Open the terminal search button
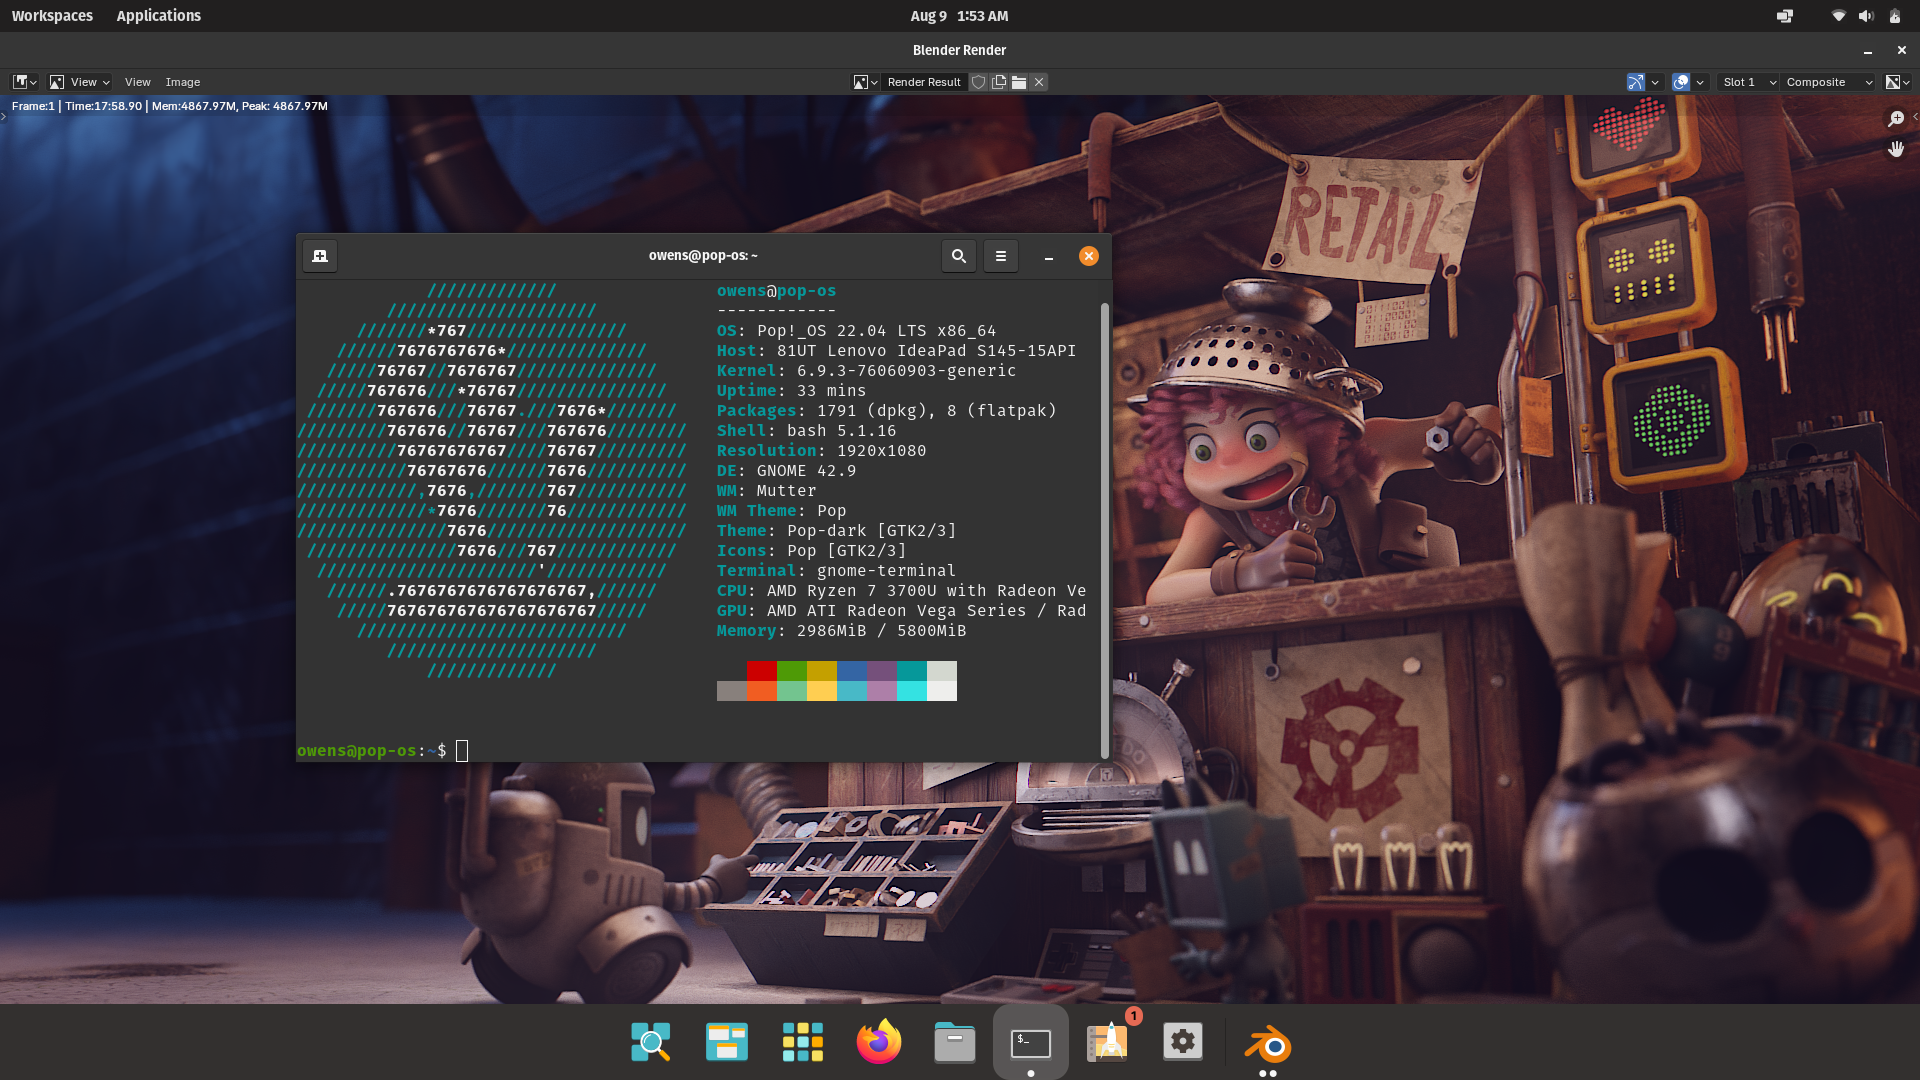Viewport: 1920px width, 1080px height. [958, 256]
